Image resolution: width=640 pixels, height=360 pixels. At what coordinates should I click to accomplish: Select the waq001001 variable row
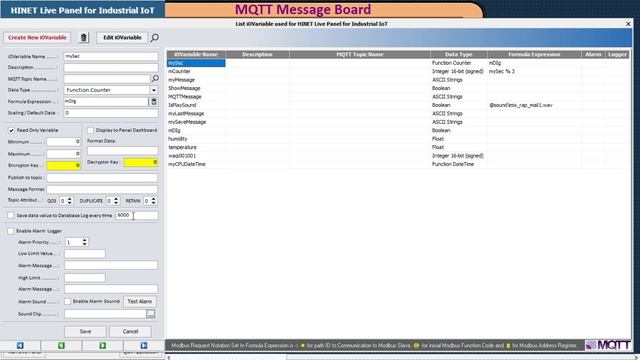398,156
